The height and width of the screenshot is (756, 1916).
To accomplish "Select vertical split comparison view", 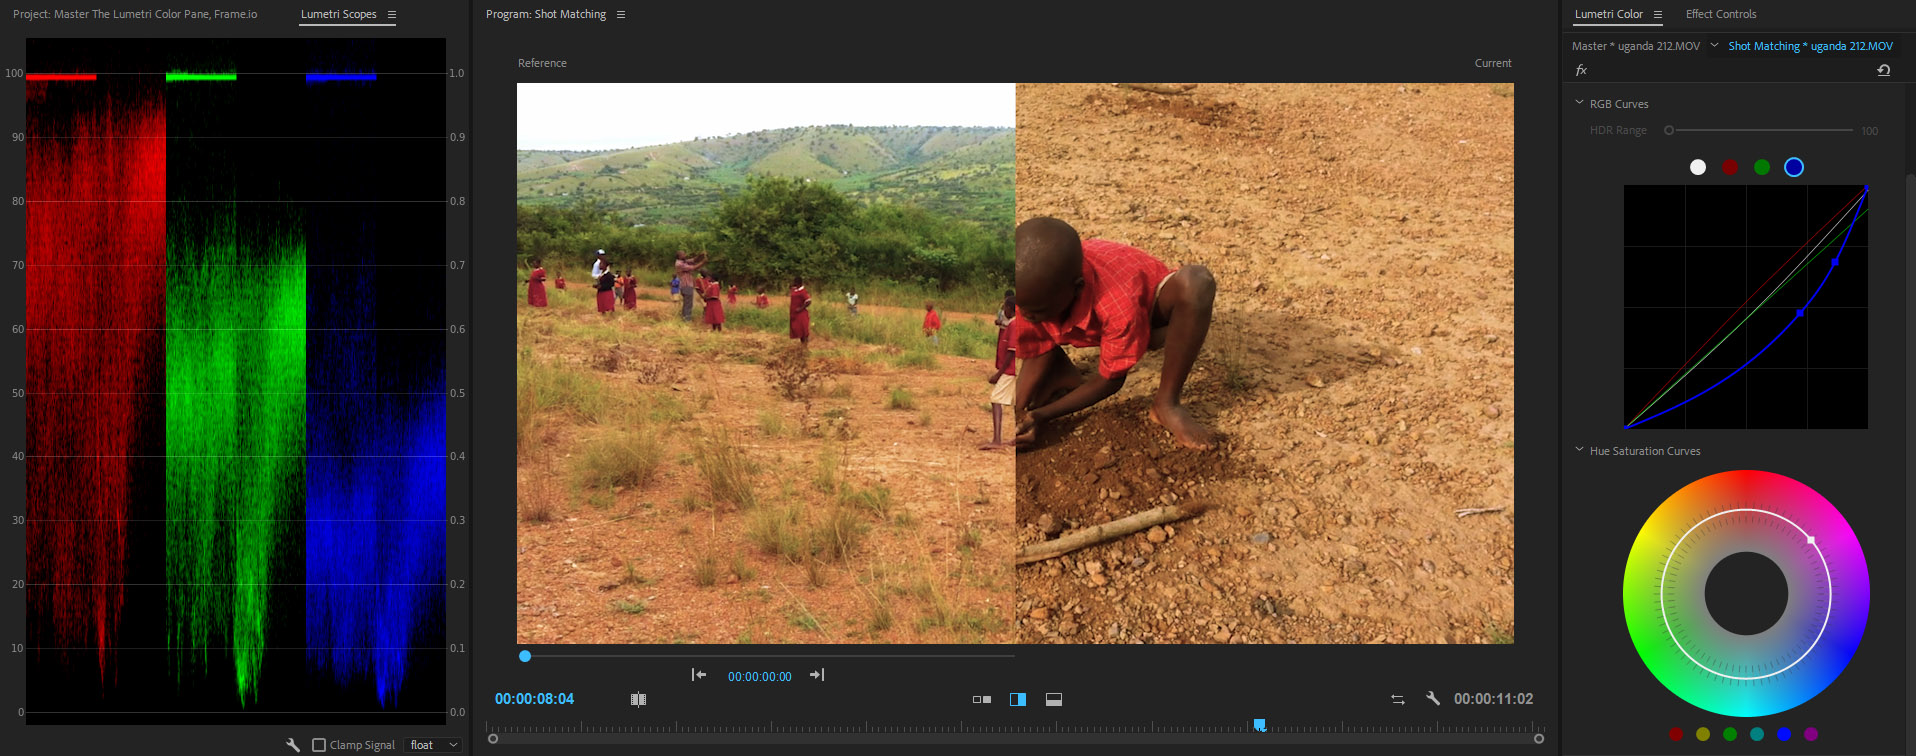I will pyautogui.click(x=1018, y=699).
